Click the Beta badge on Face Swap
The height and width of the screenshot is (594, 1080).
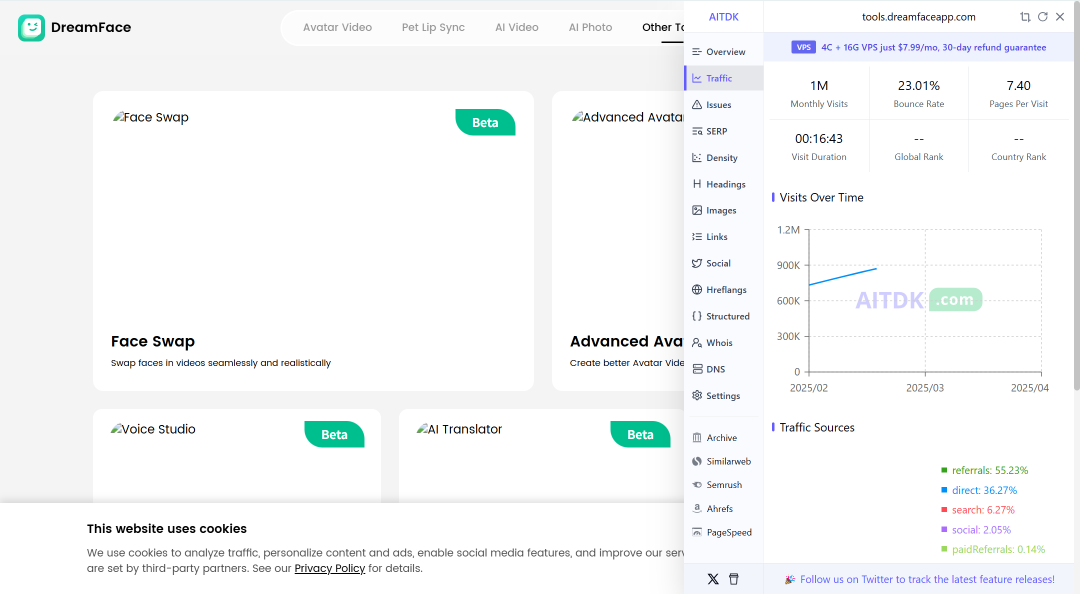click(x=485, y=123)
